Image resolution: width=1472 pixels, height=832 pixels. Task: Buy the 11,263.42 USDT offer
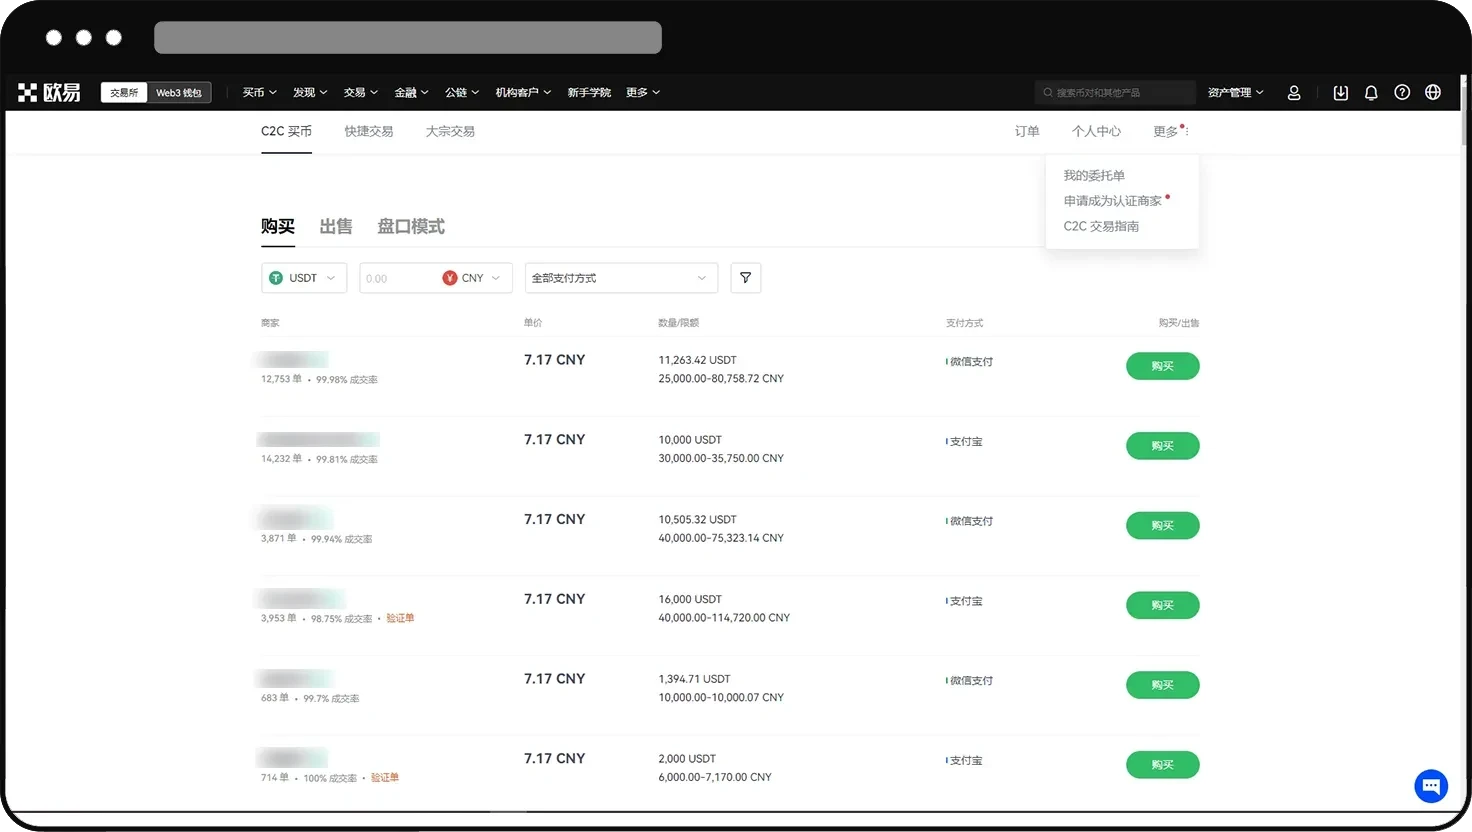1162,366
